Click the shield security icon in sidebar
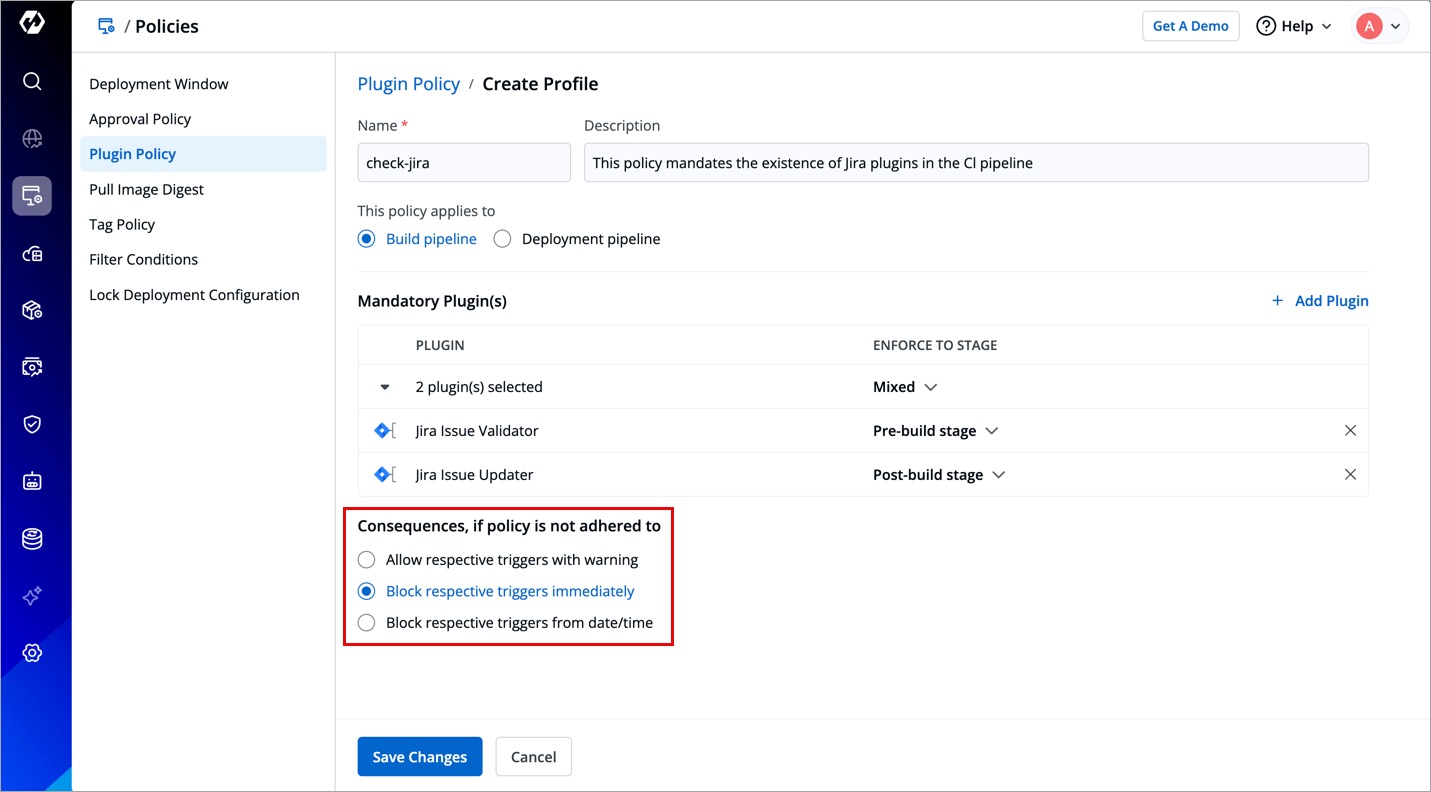This screenshot has height=792, width=1431. click(32, 424)
